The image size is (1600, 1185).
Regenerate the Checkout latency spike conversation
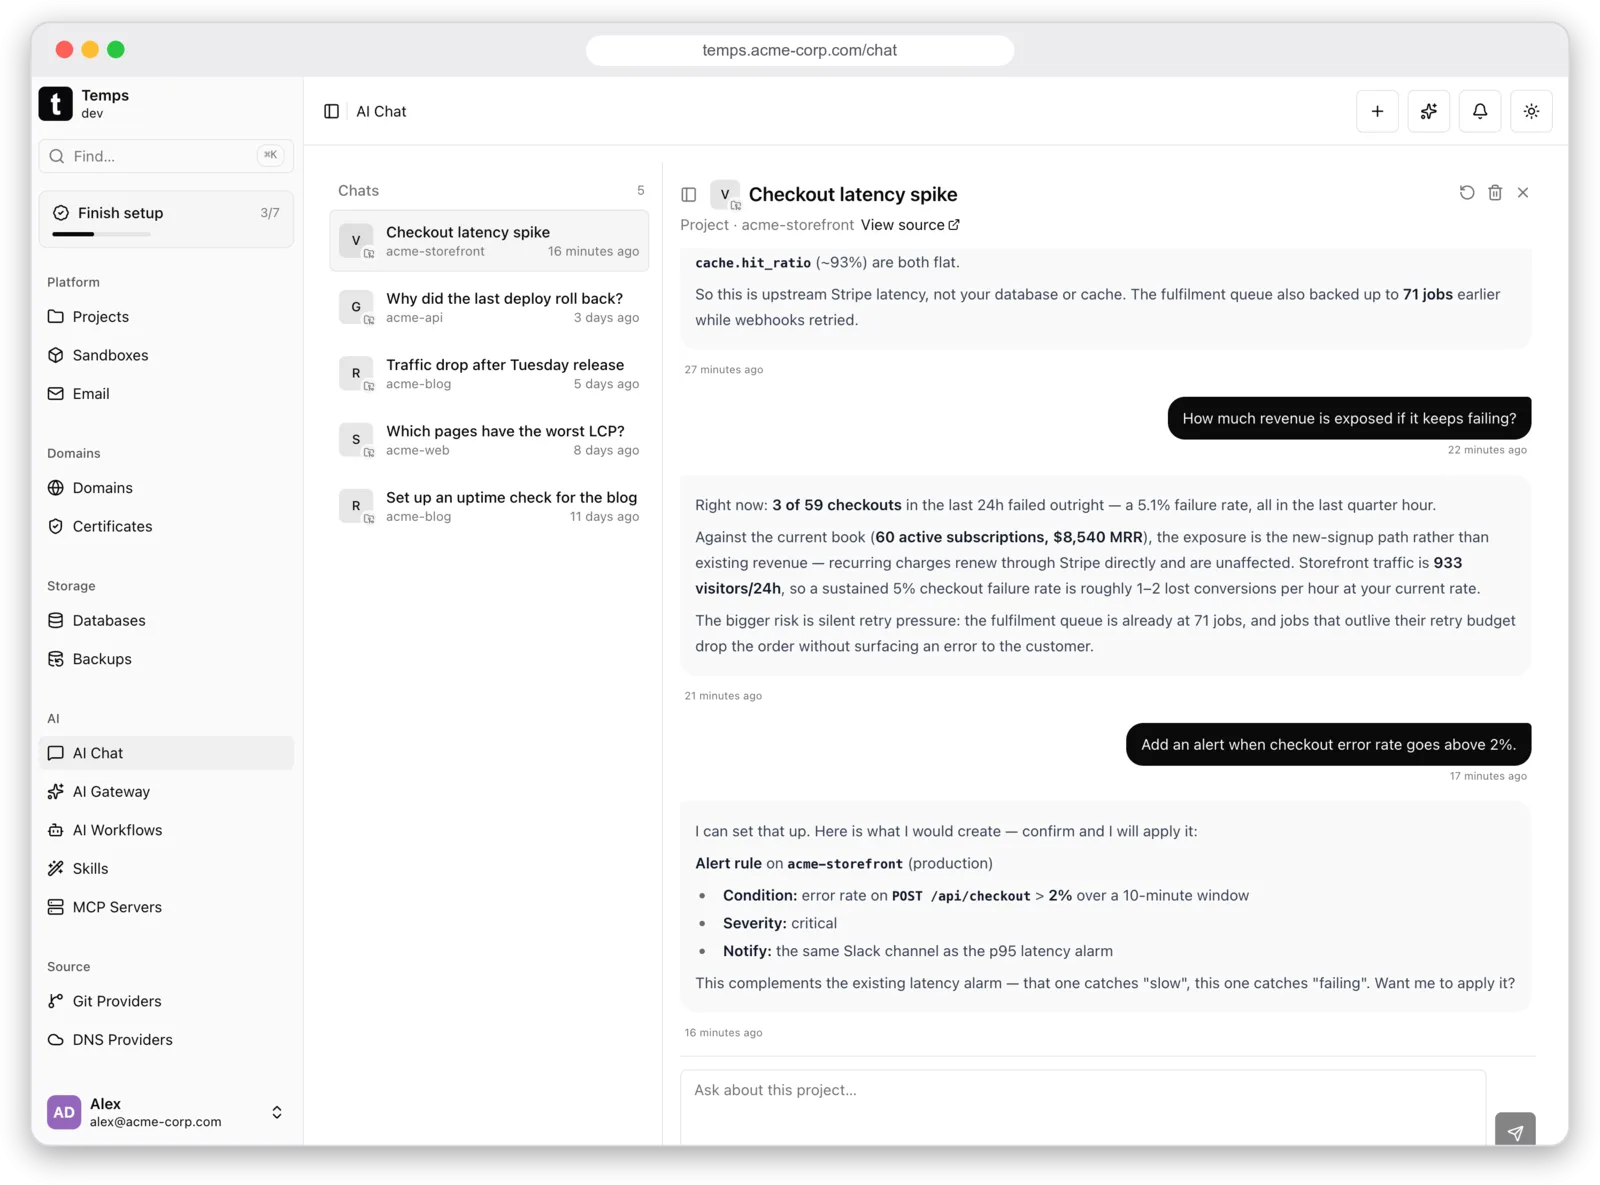tap(1466, 192)
